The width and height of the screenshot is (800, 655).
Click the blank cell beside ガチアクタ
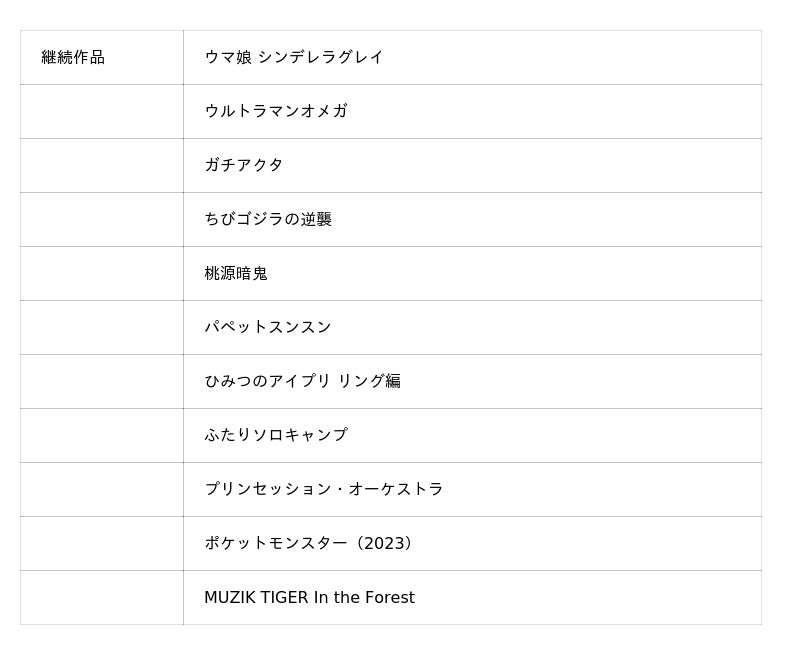click(102, 165)
